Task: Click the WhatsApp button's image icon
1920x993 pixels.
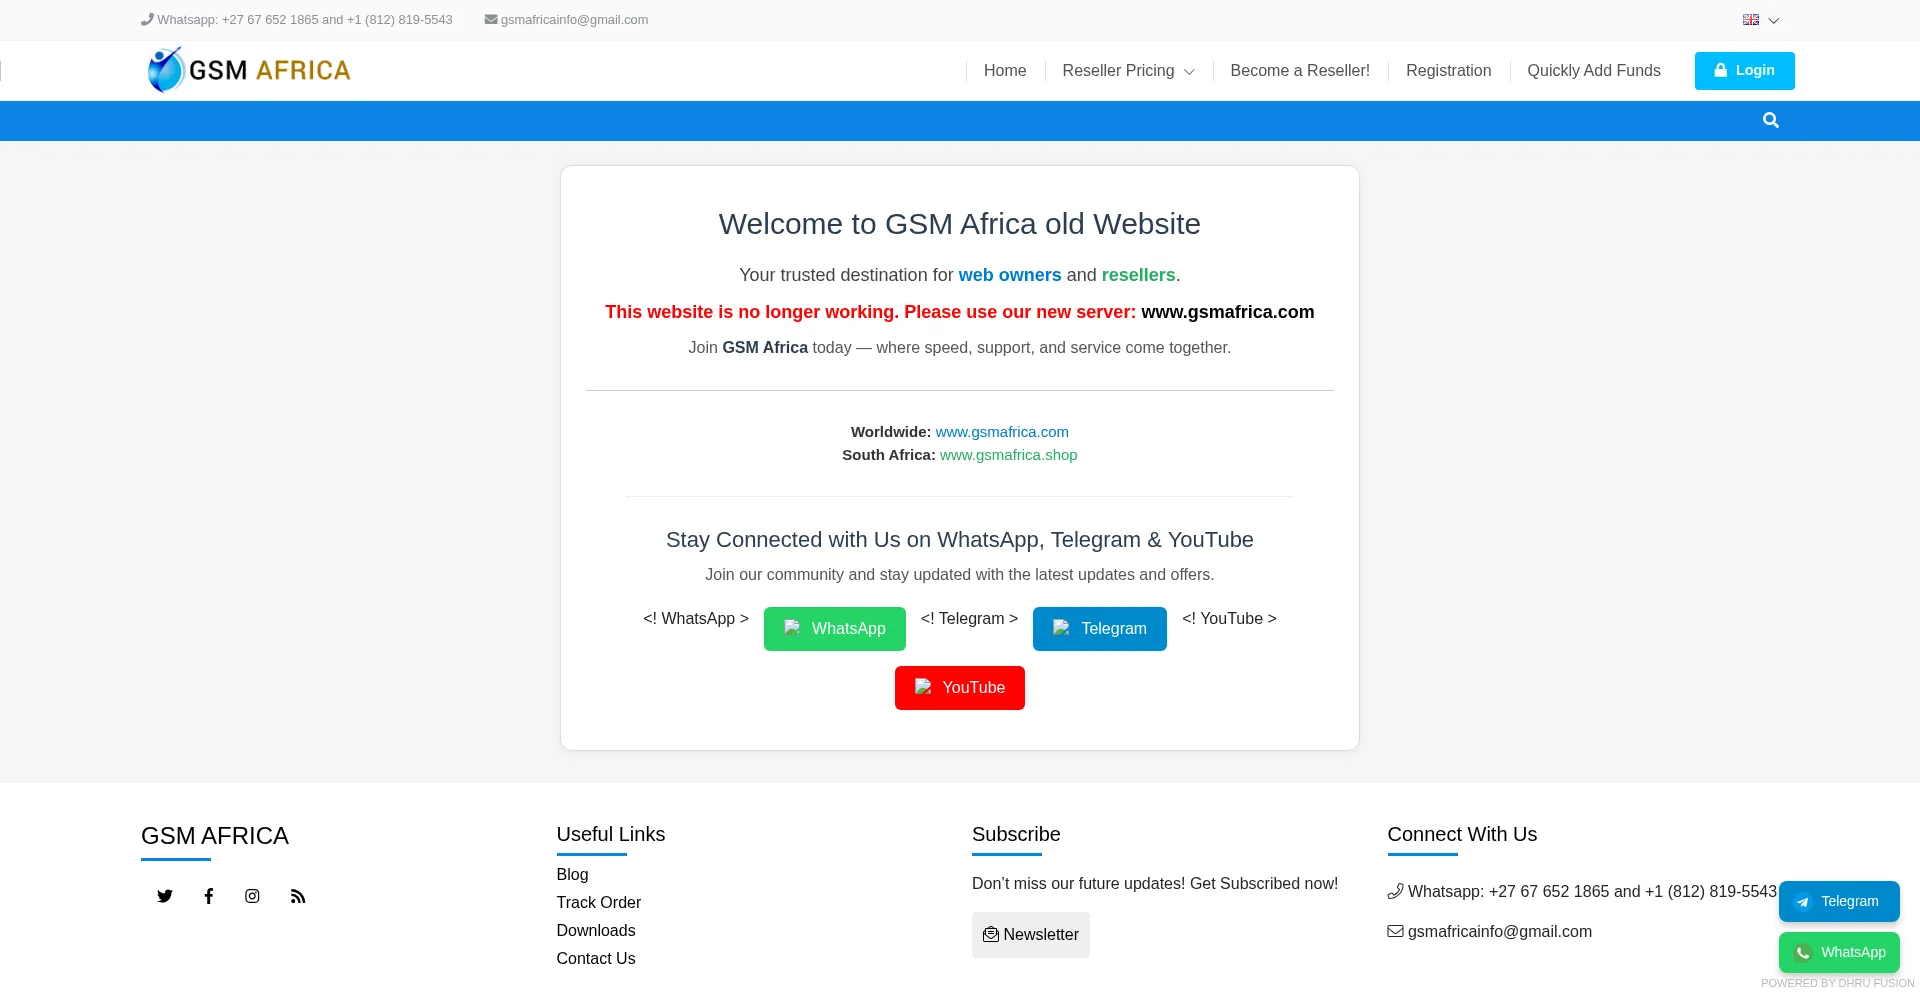Action: (x=792, y=628)
